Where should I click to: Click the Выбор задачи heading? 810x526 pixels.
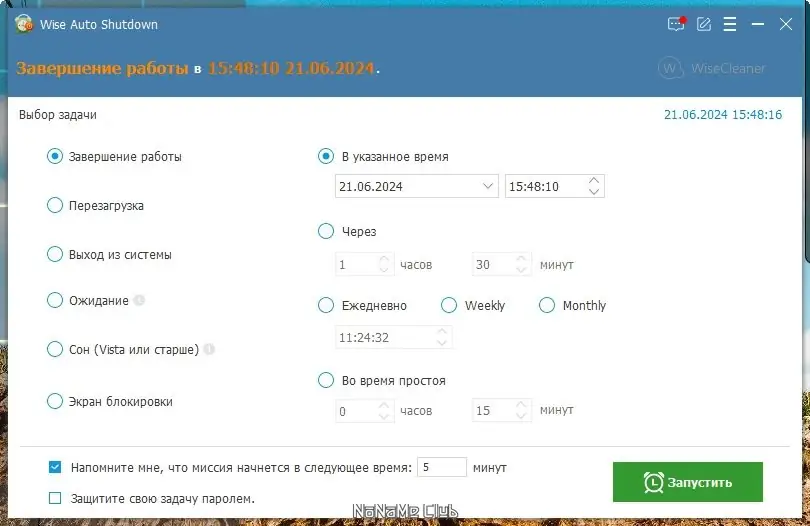[x=58, y=115]
